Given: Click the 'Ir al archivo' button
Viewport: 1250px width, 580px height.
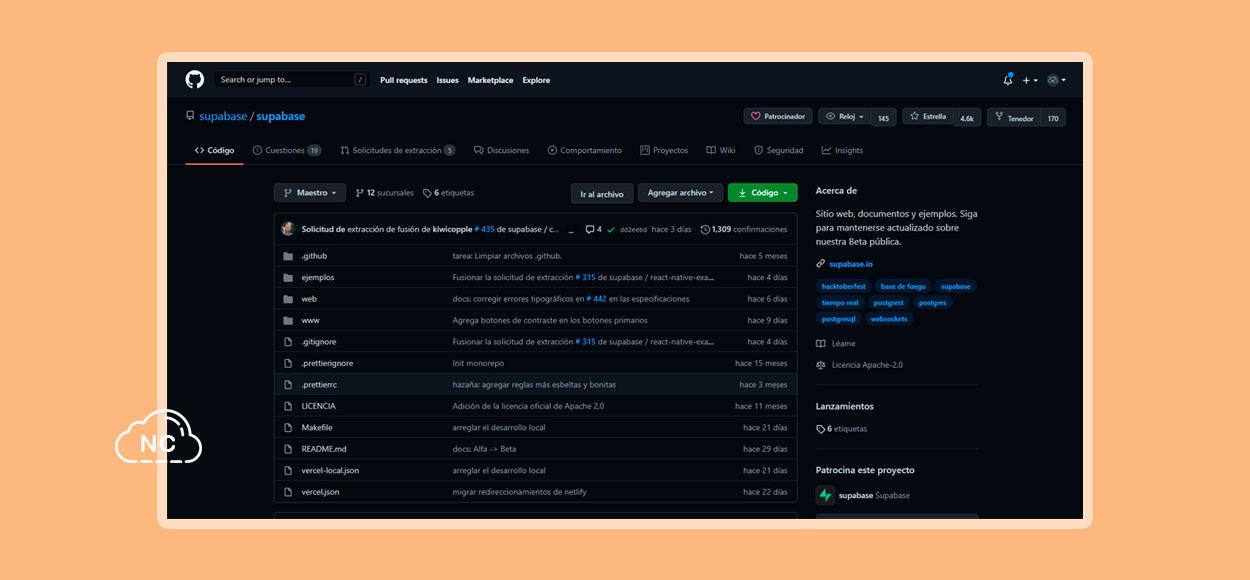Looking at the screenshot, I should pyautogui.click(x=602, y=193).
